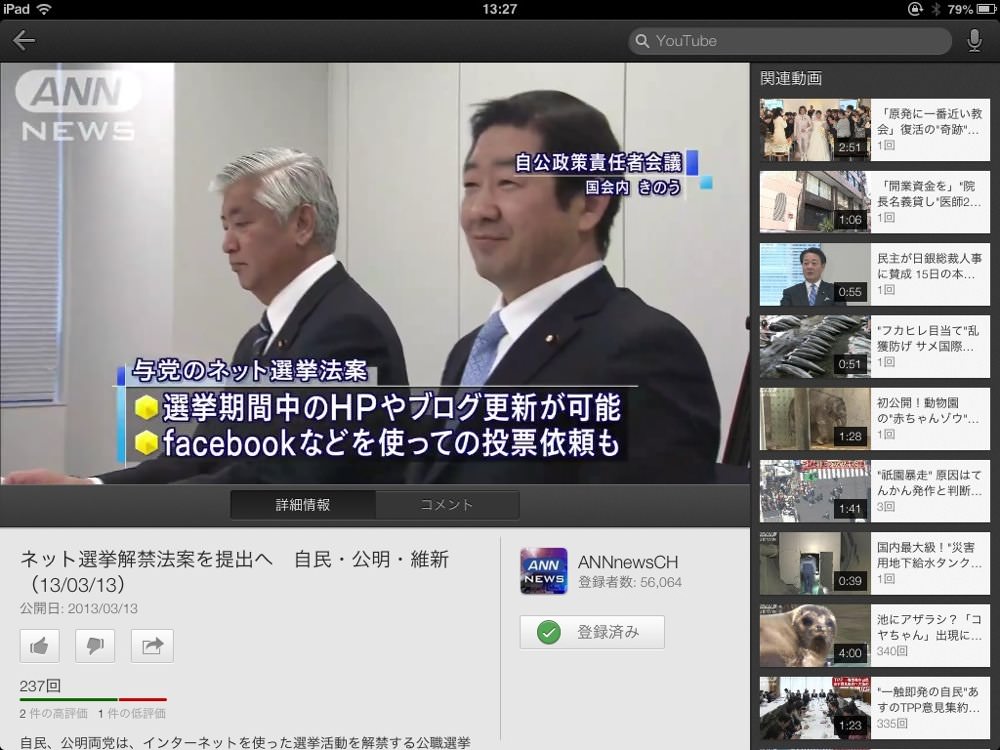The width and height of the screenshot is (1000, 750).
Task: Click the video description text
Action: pos(246,742)
